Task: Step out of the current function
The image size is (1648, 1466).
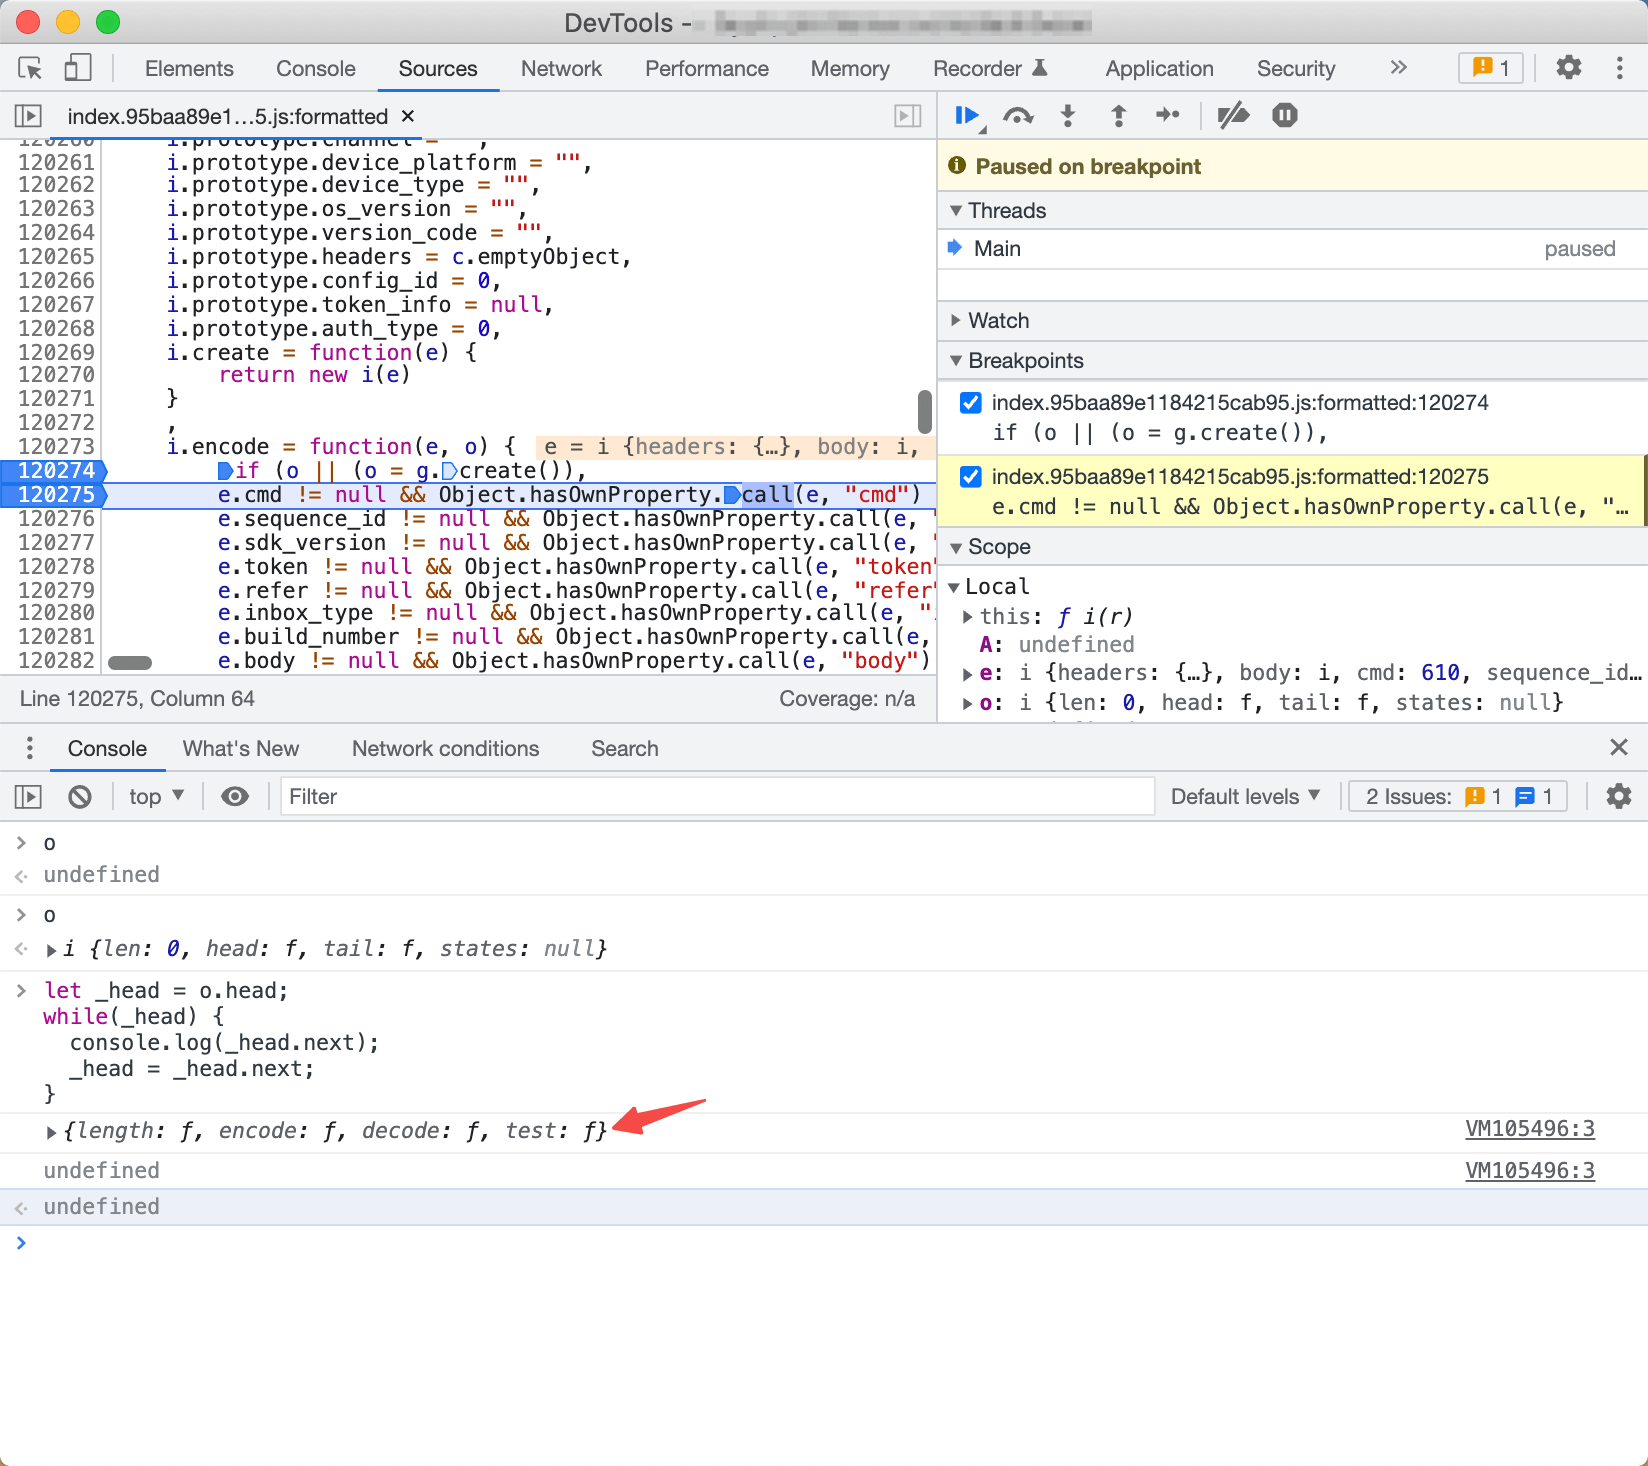Action: pyautogui.click(x=1117, y=115)
